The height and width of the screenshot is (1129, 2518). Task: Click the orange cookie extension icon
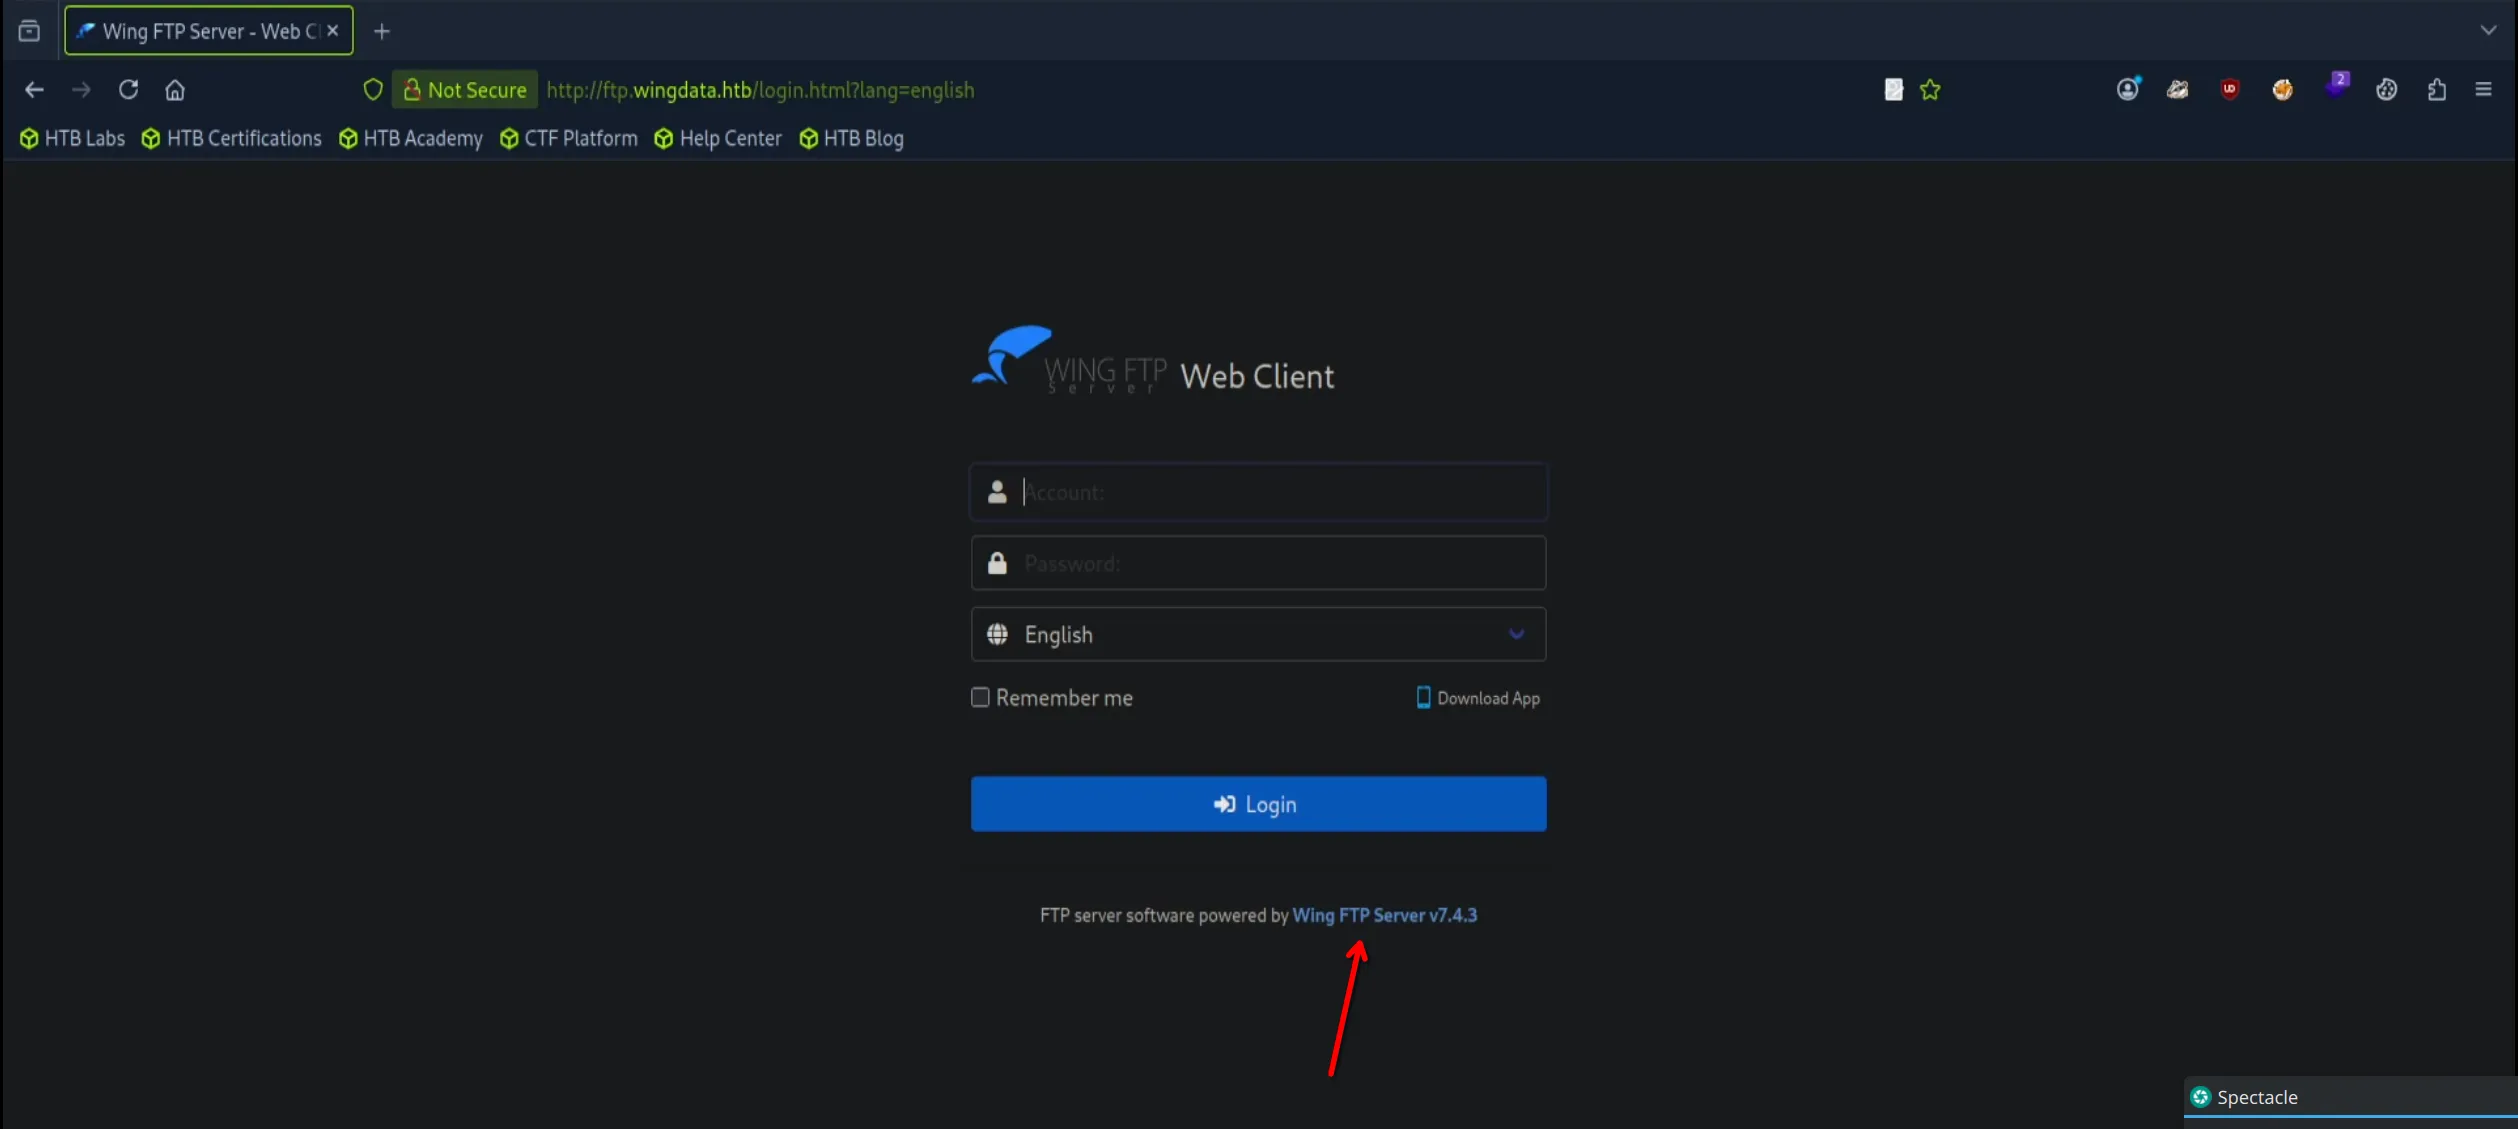click(2282, 90)
